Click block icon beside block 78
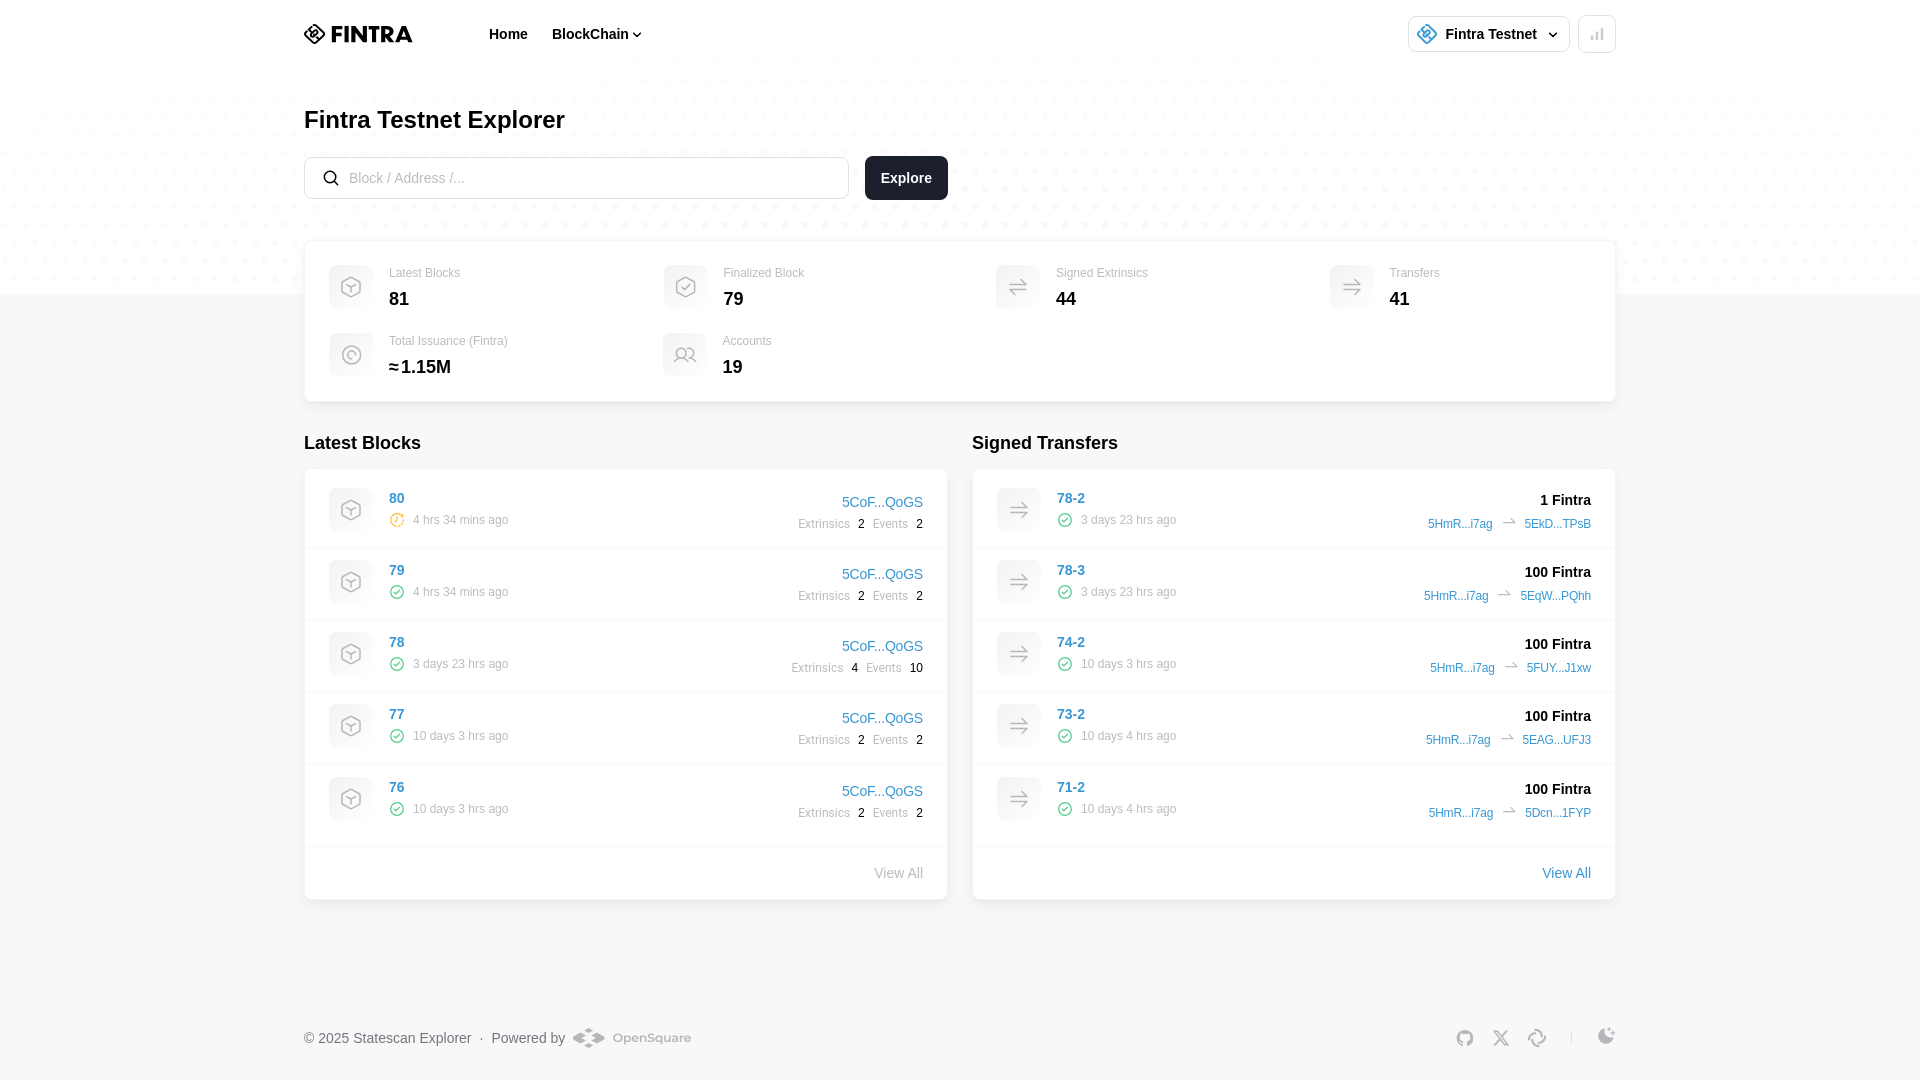Viewport: 1920px width, 1080px height. 351,654
